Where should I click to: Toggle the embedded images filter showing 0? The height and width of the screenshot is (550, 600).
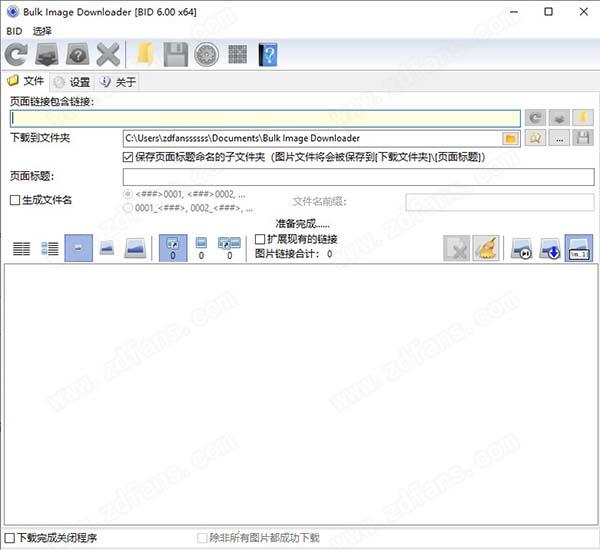point(201,248)
